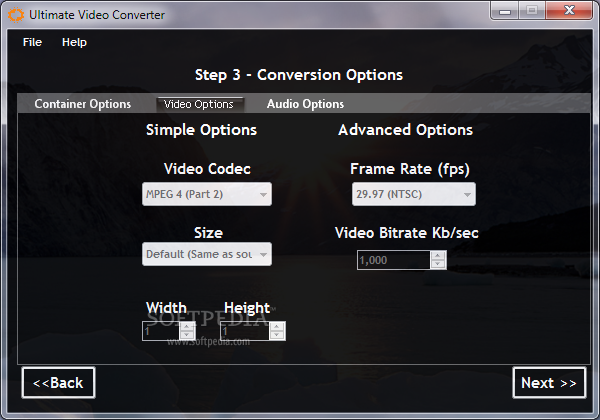Viewport: 600px width, 420px height.
Task: Close the Ultimate Video Converter window
Action: (569, 11)
